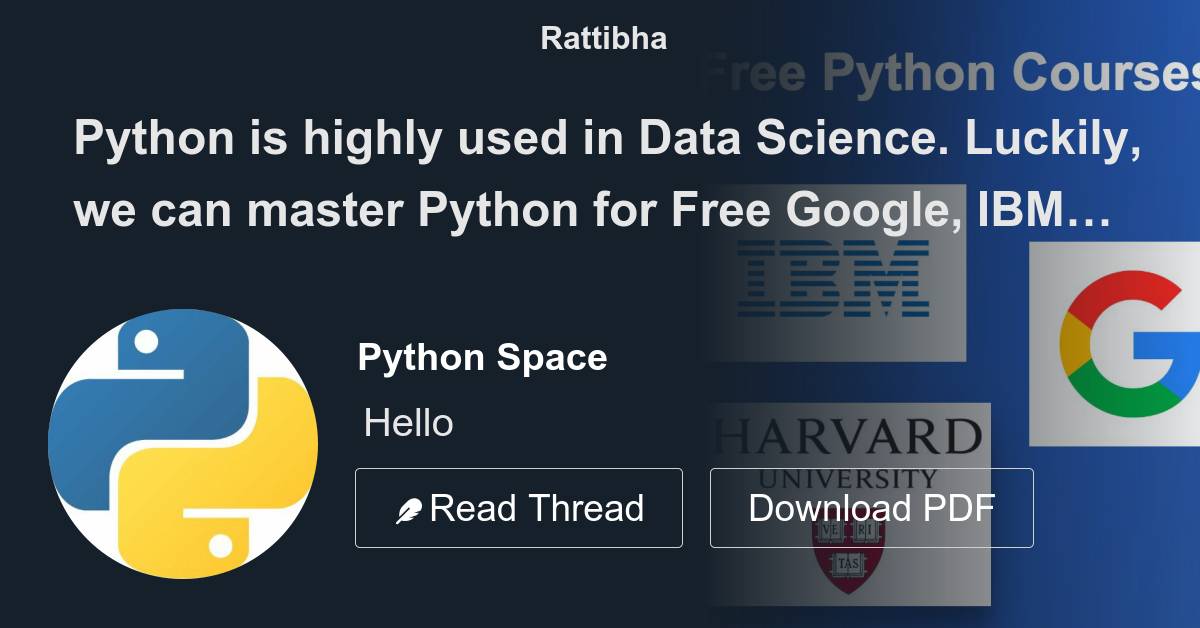Click the Harvard shield crest

click(x=848, y=553)
